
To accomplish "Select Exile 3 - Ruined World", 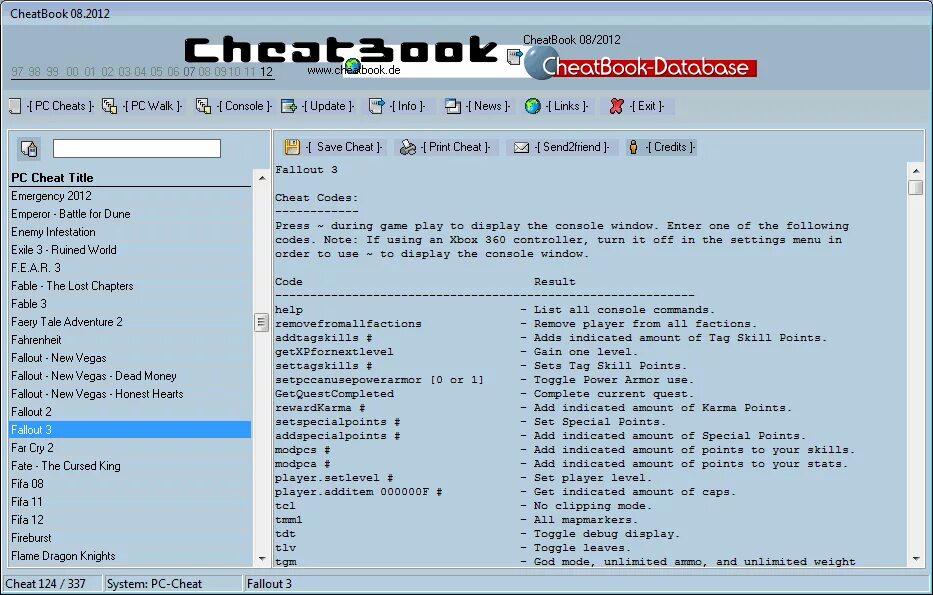I will [x=130, y=250].
